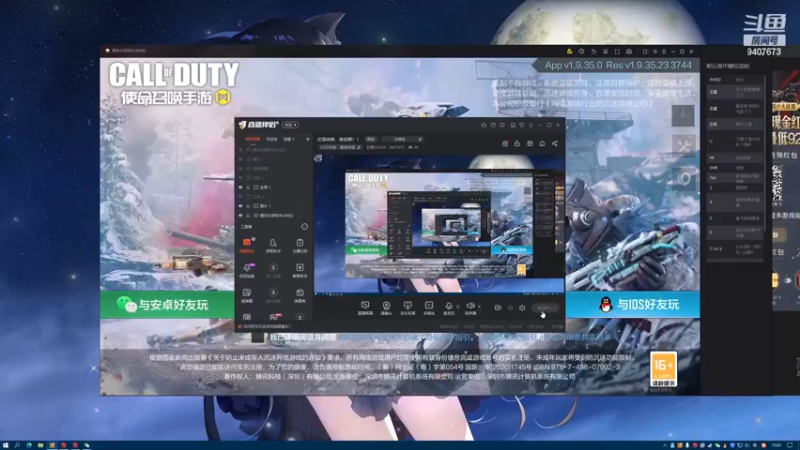Image resolution: width=800 pixels, height=450 pixels.
Task: Click the phone screen-cast source icon
Action: [x=407, y=308]
